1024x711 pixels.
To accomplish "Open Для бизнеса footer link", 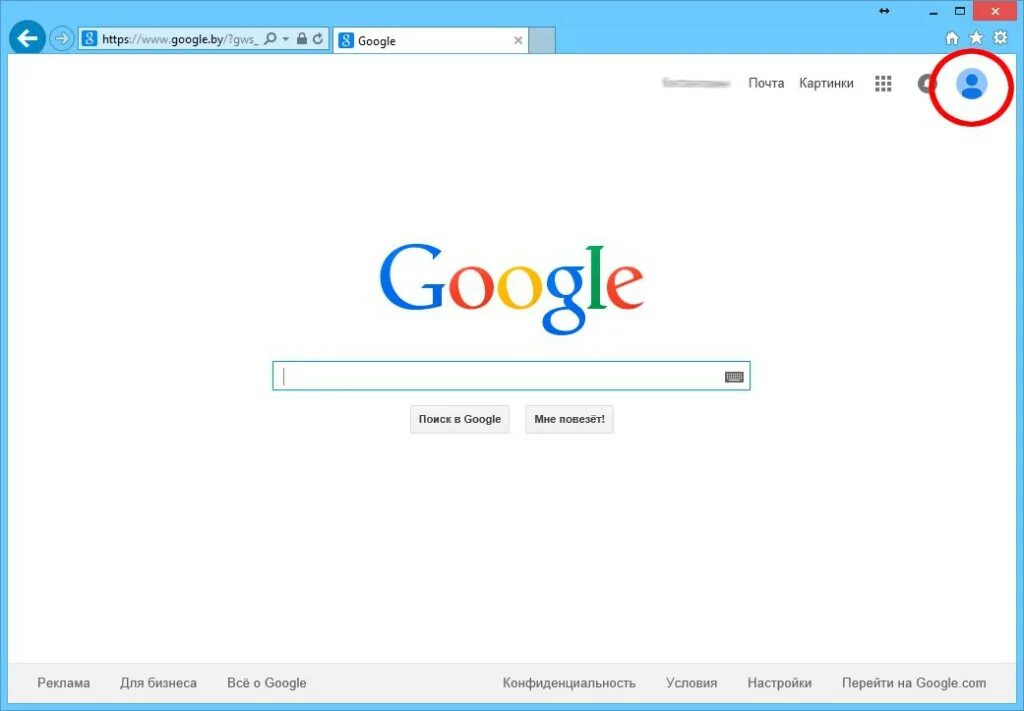I will click(x=158, y=683).
